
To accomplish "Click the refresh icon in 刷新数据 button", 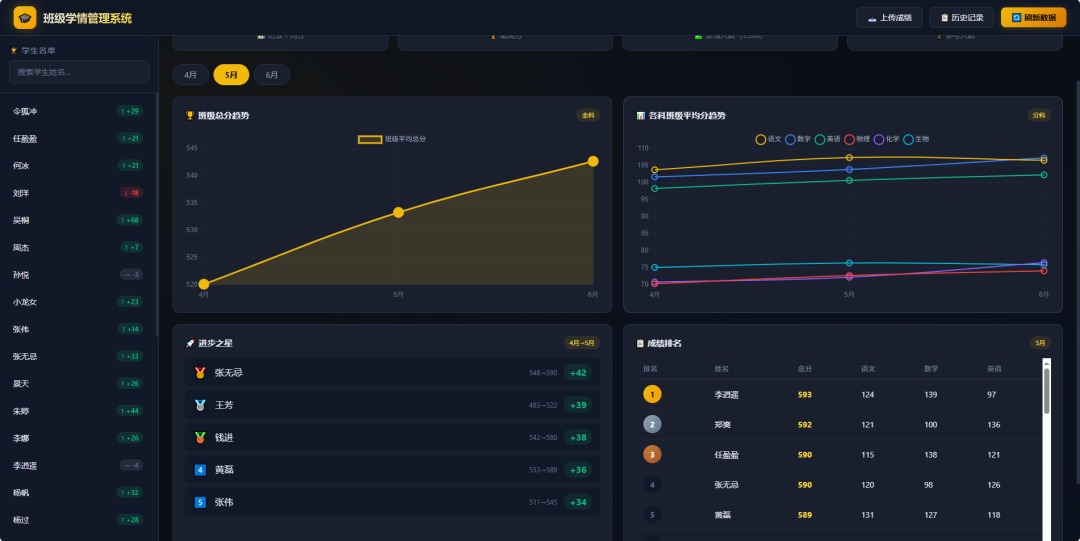I will pos(1016,18).
